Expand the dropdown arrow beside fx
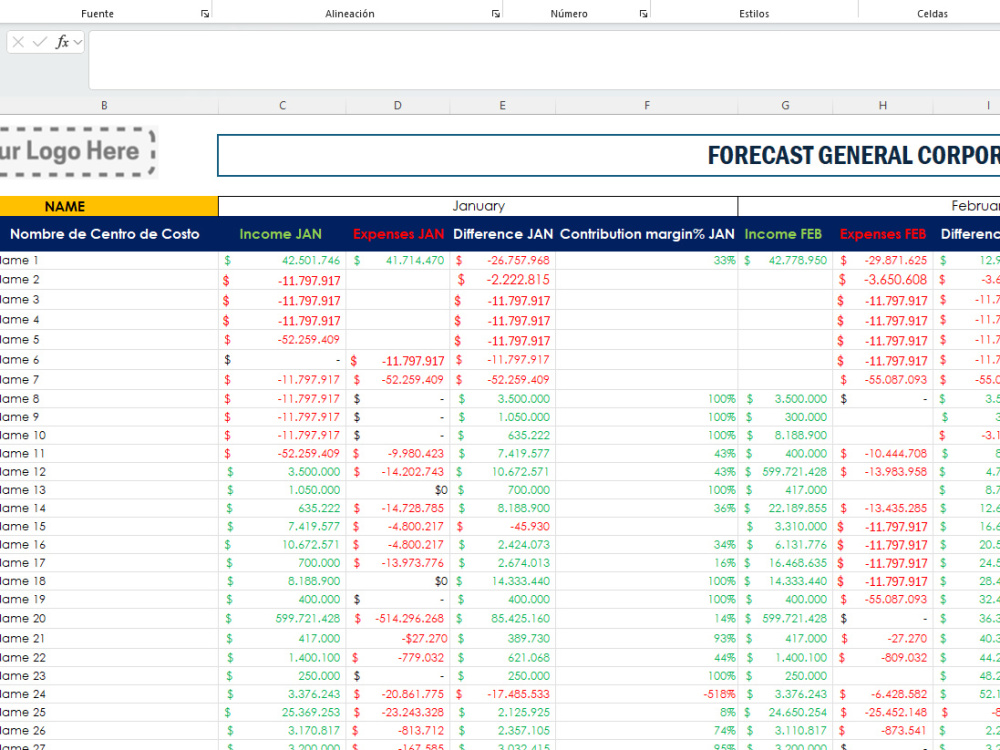 click(78, 42)
